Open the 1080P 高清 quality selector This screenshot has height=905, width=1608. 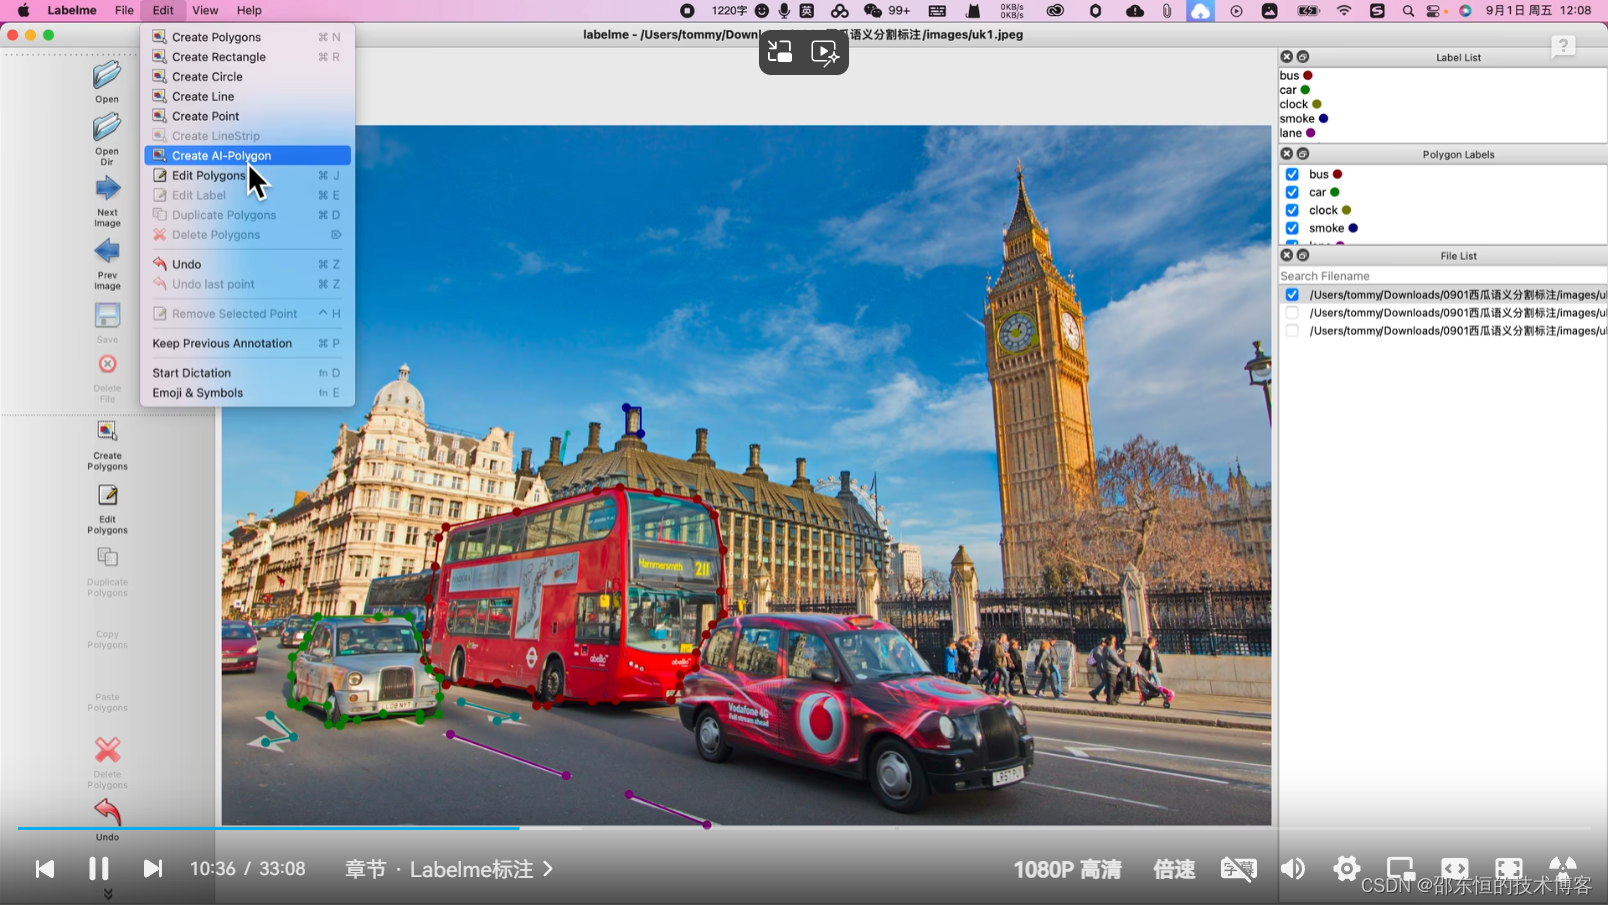coord(1067,869)
